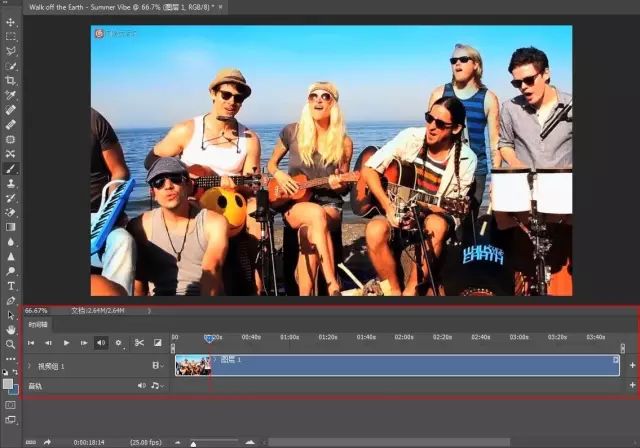
Task: Step to next frame
Action: click(84, 343)
